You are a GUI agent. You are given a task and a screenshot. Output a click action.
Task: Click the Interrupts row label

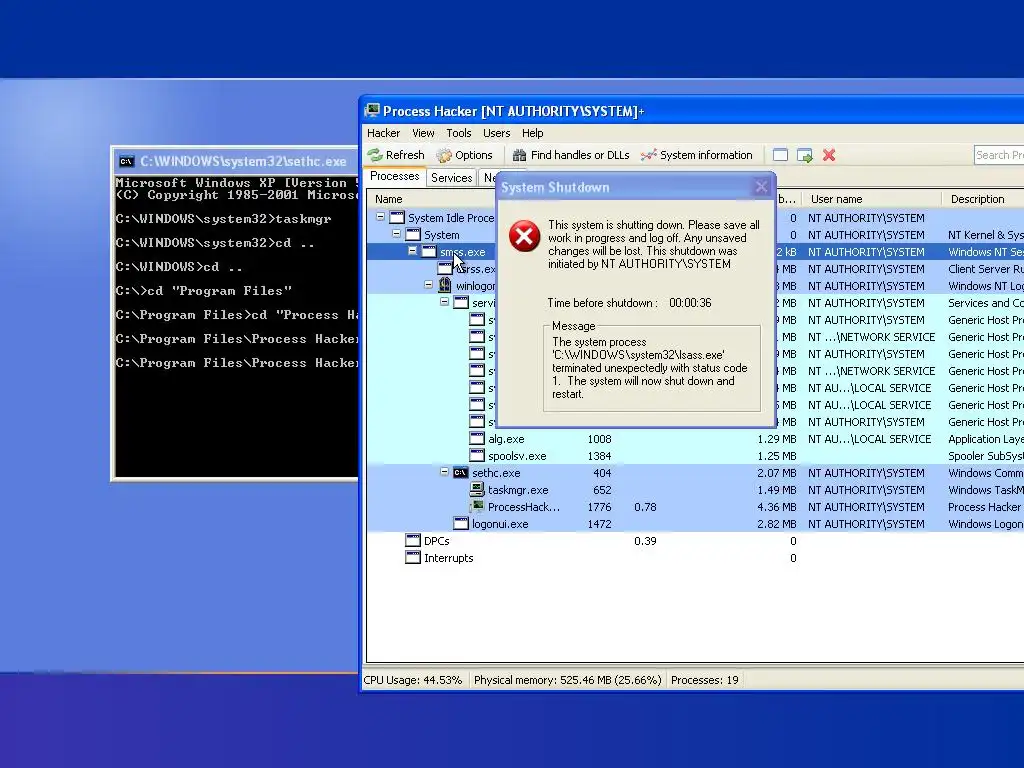(x=449, y=558)
